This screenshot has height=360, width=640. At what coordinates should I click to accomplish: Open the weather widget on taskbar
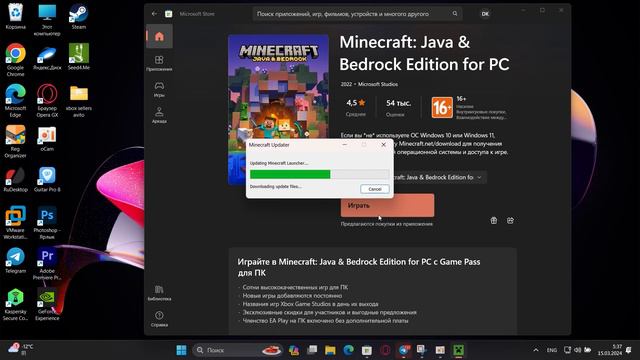pos(20,349)
